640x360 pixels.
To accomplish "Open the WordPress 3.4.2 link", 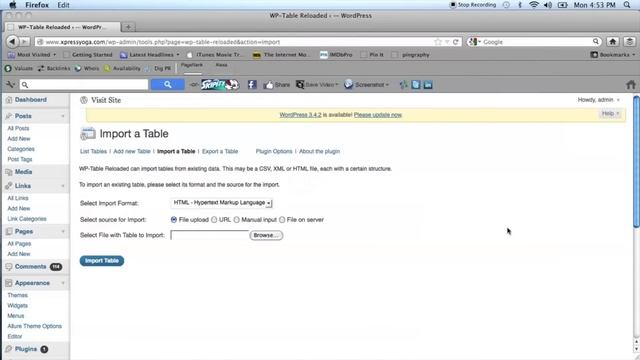I will coord(300,115).
